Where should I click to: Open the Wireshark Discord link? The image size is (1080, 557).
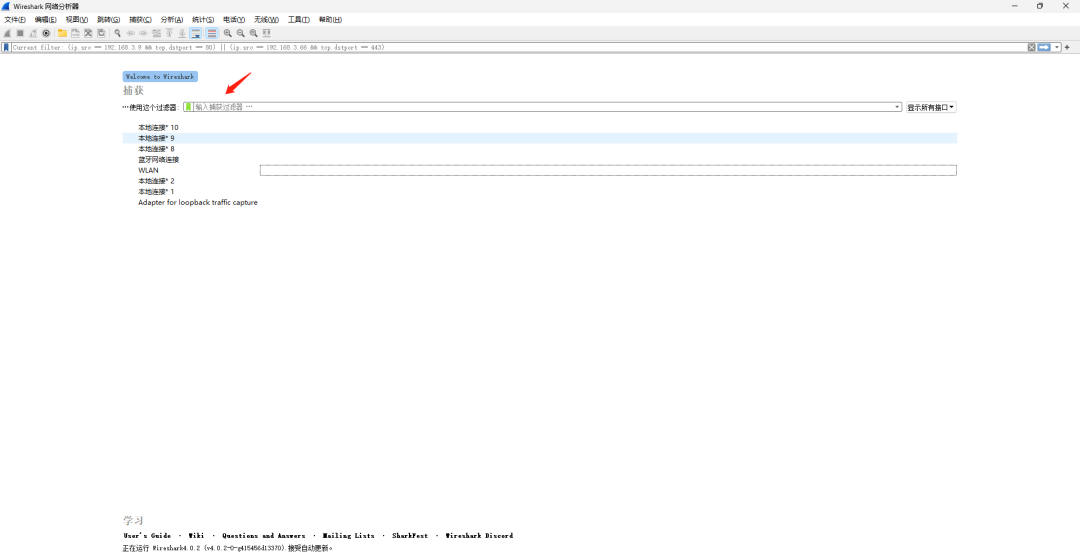pyautogui.click(x=479, y=536)
